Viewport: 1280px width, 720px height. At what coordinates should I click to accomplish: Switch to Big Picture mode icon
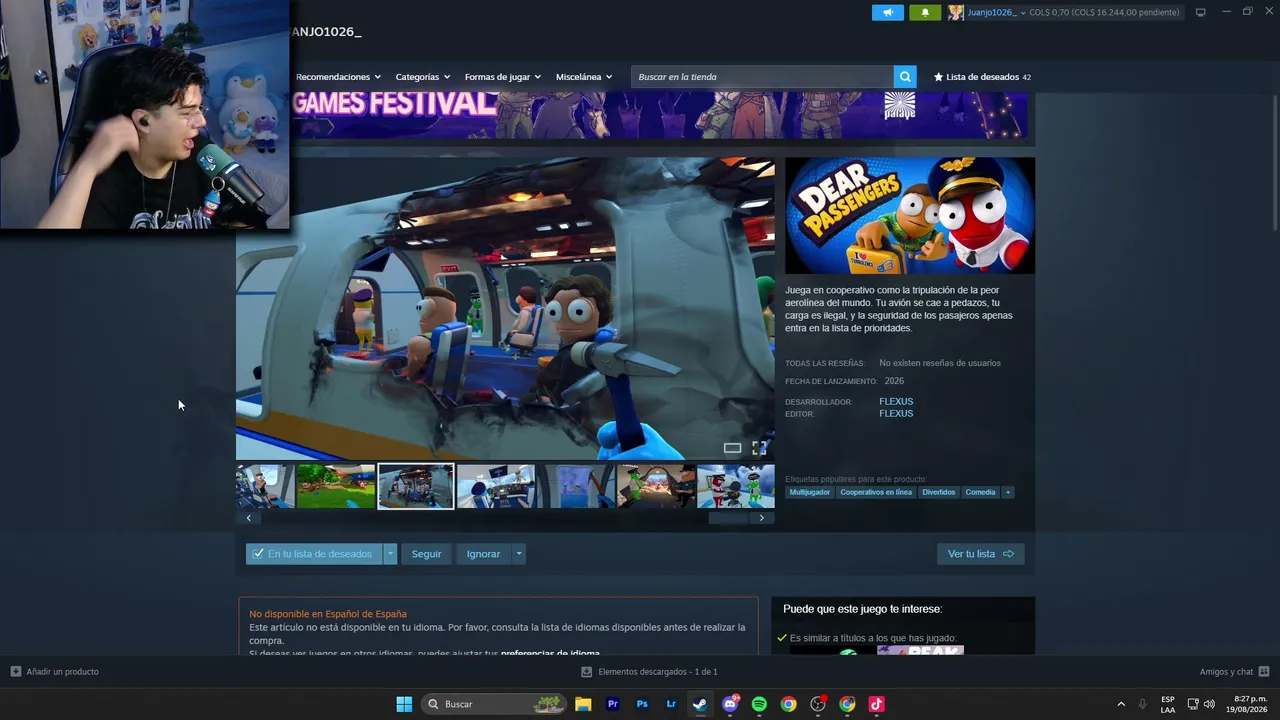[x=1200, y=13]
